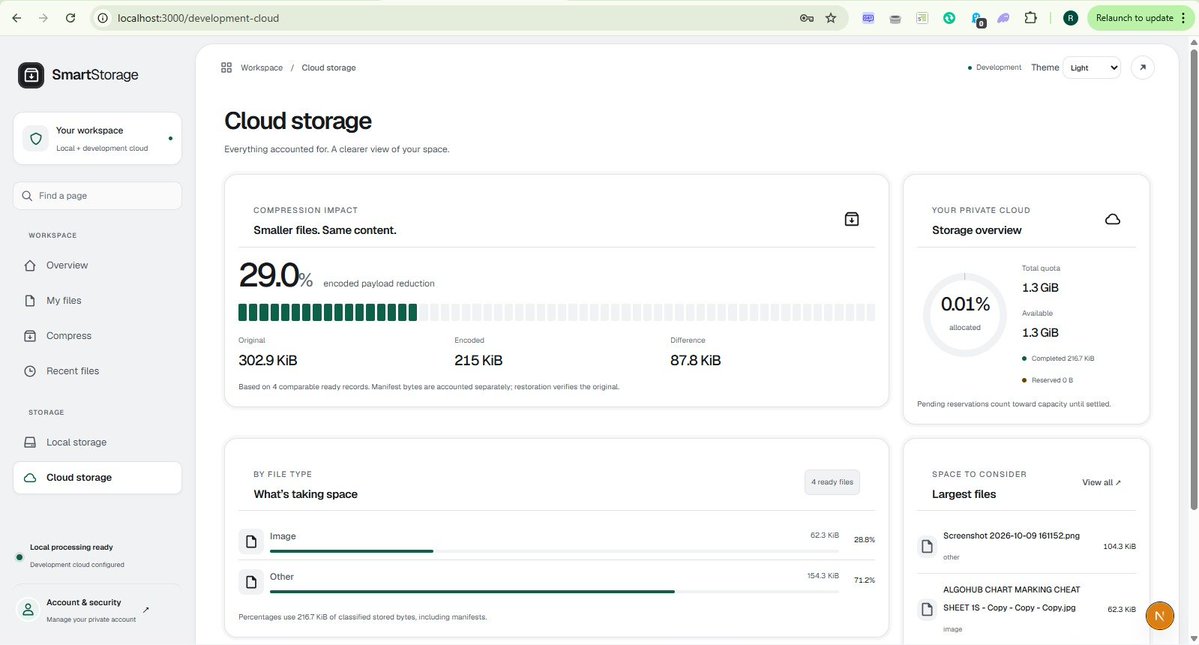
Task: Click the 0.01% allocated ring chart
Action: [x=964, y=314]
